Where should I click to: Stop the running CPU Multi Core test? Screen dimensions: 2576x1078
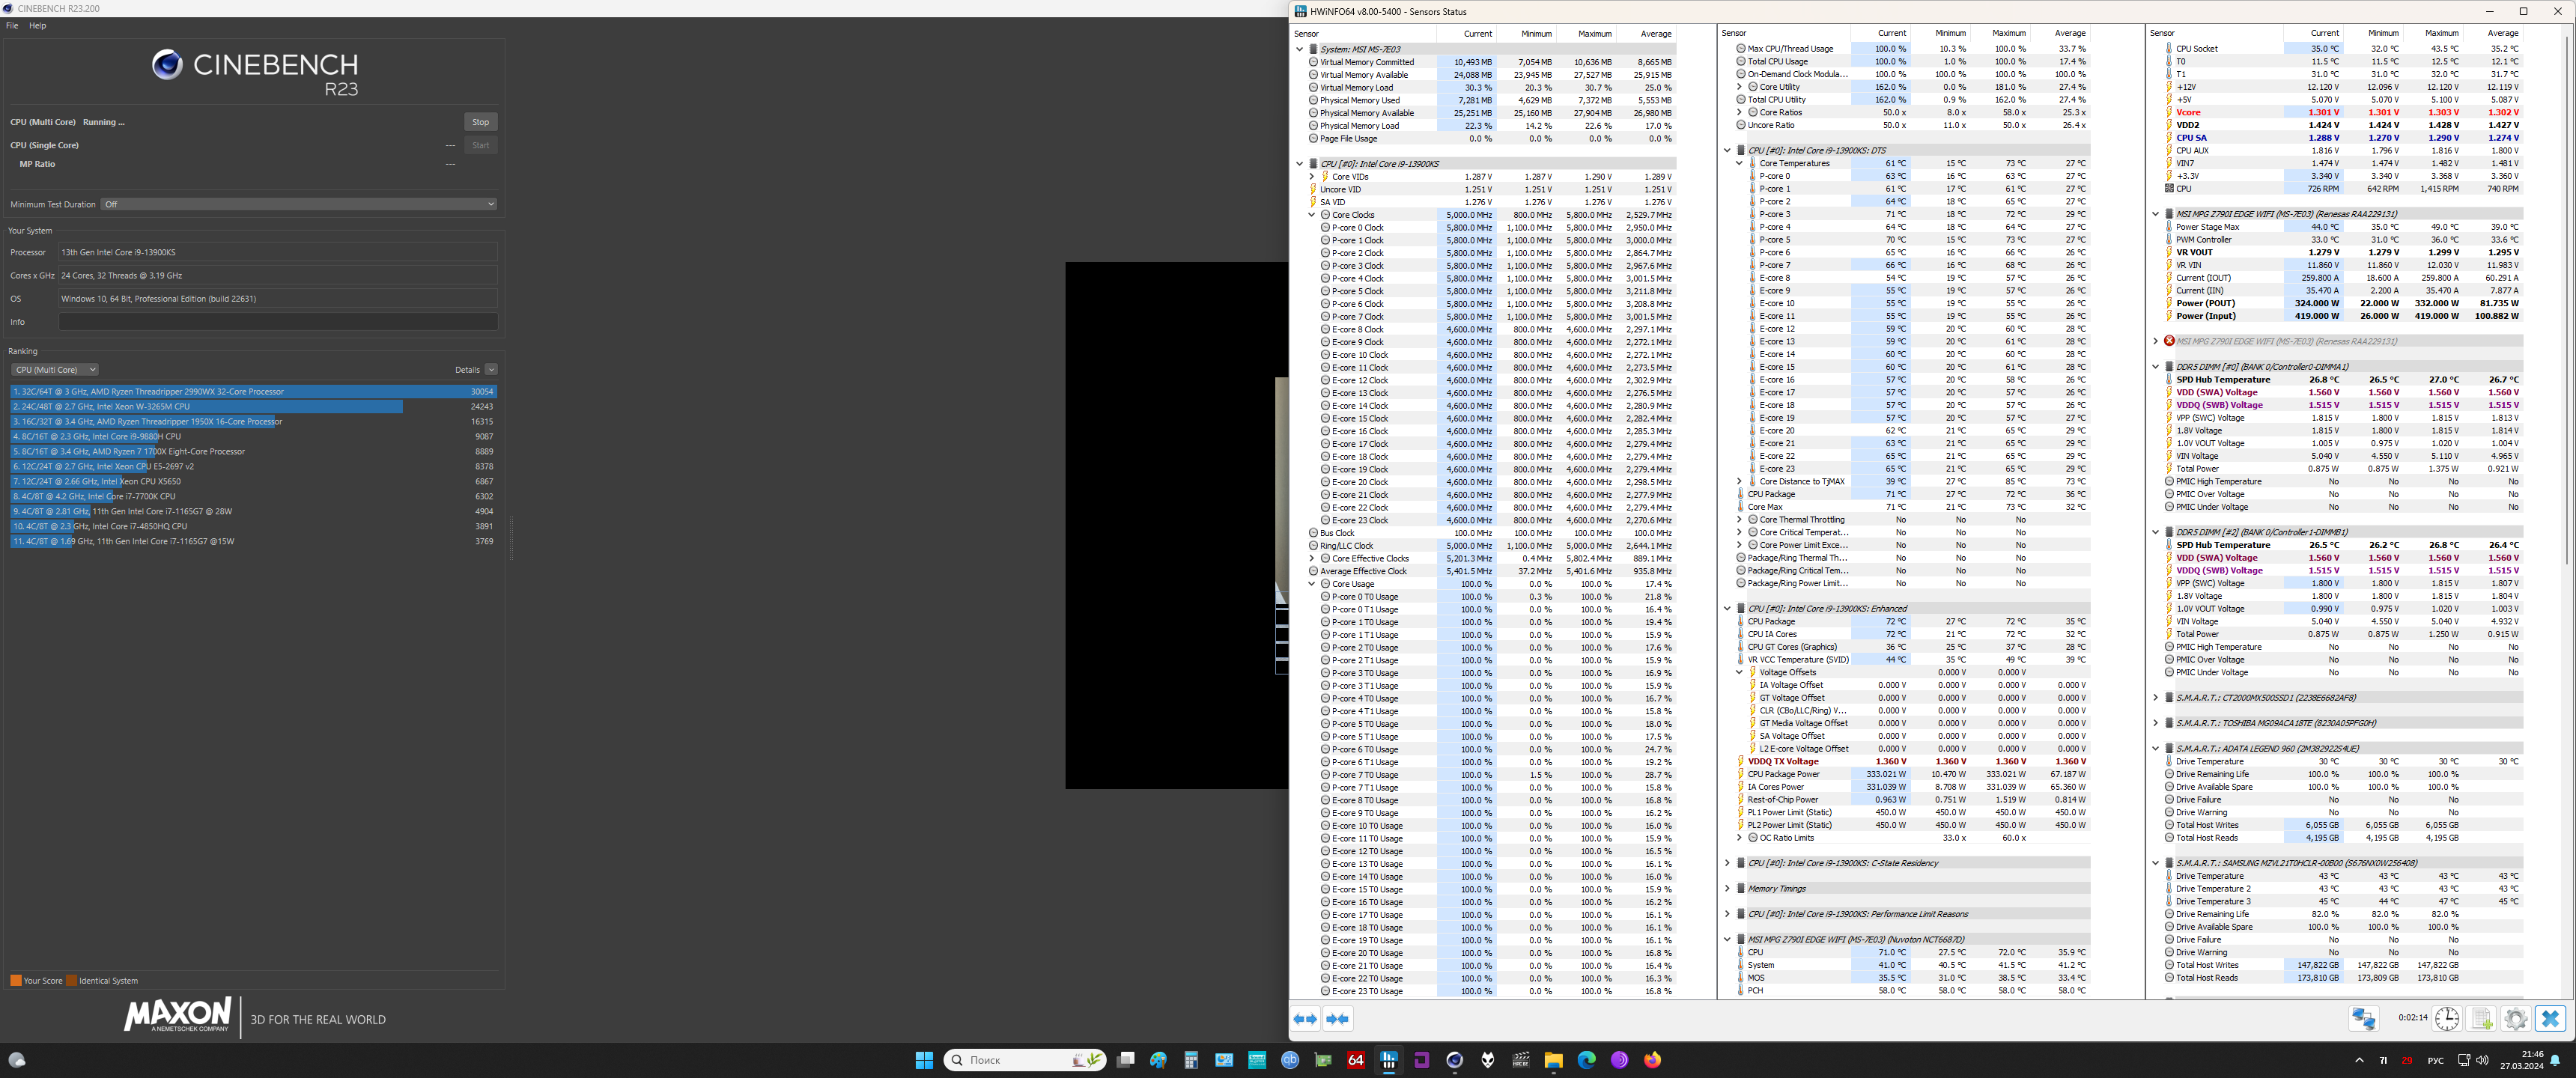[x=480, y=122]
